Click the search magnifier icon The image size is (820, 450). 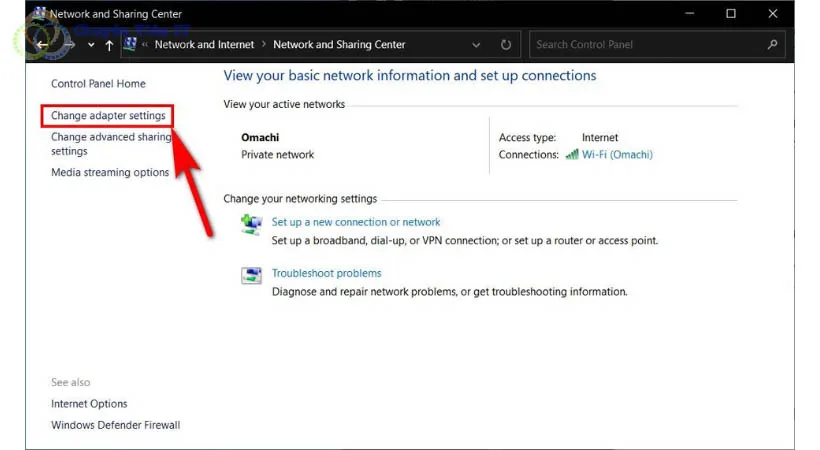pos(772,45)
